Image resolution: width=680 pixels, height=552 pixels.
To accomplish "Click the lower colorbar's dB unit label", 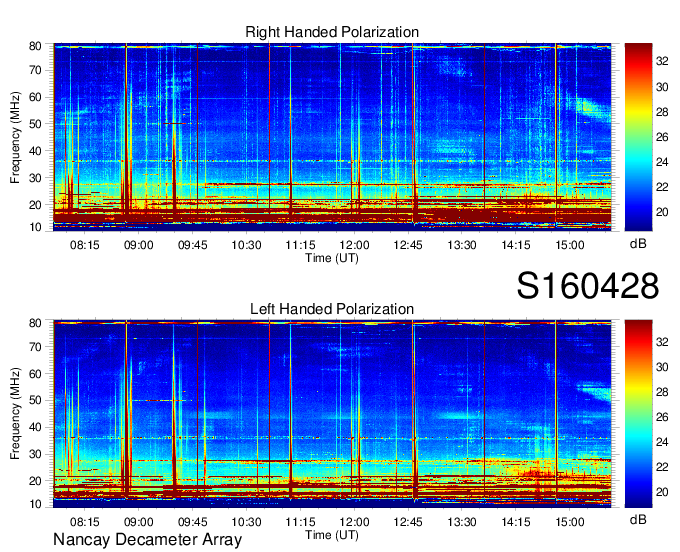I will click(638, 520).
